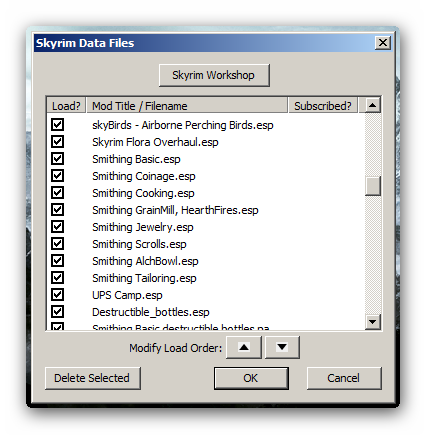Move selected mod up in load order
Image resolution: width=427 pixels, height=435 pixels.
[244, 347]
